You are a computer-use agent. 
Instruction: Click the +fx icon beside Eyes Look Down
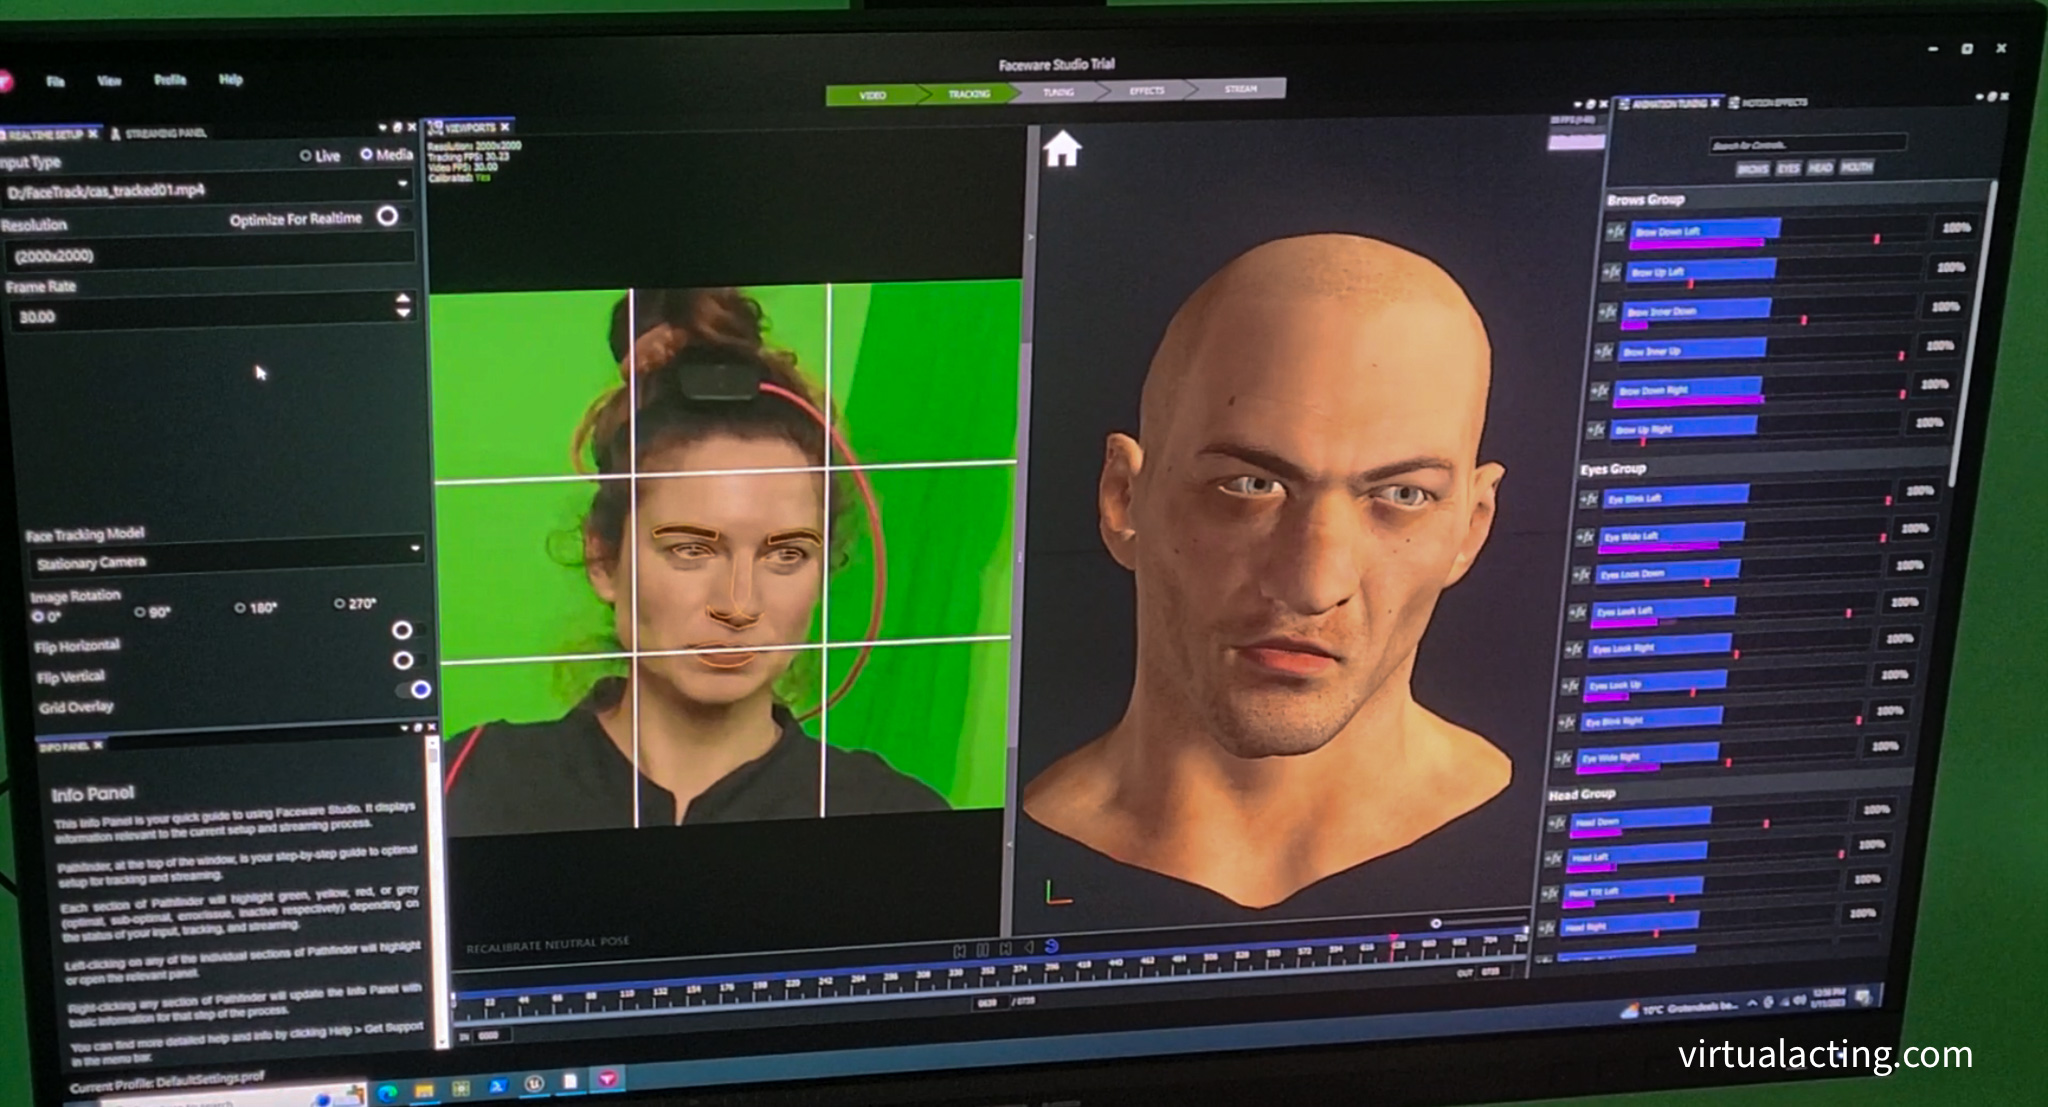1581,575
